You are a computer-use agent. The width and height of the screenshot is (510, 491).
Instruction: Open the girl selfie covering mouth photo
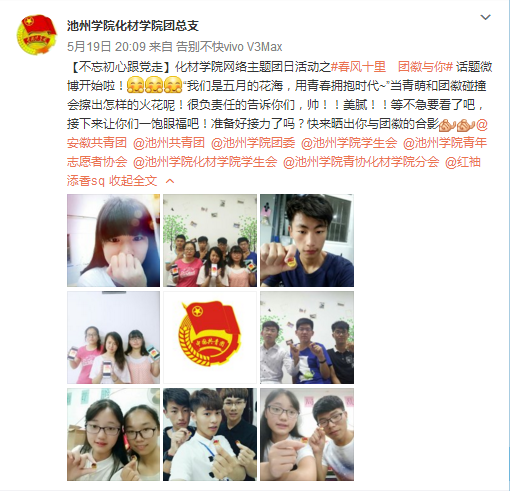point(113,240)
